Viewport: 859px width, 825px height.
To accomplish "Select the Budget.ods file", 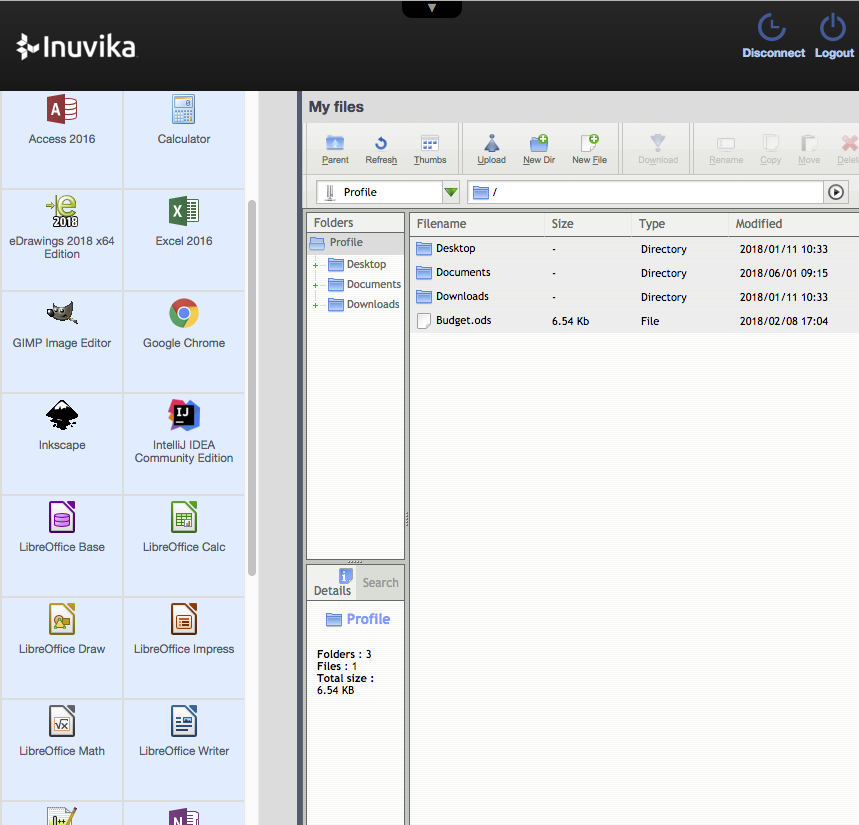I will 634,321.
